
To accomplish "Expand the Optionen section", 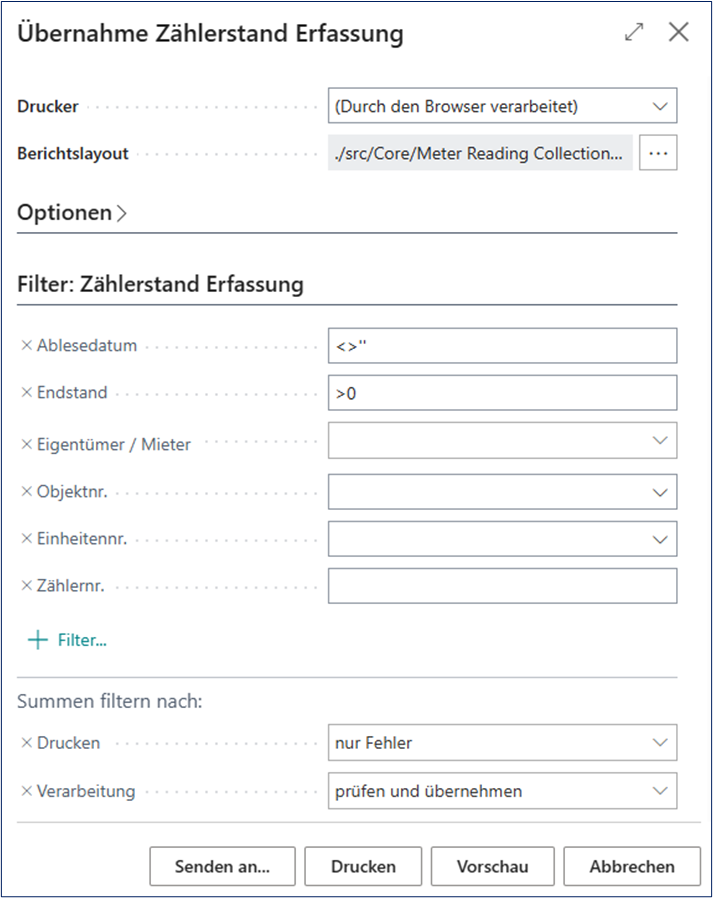I will point(72,213).
